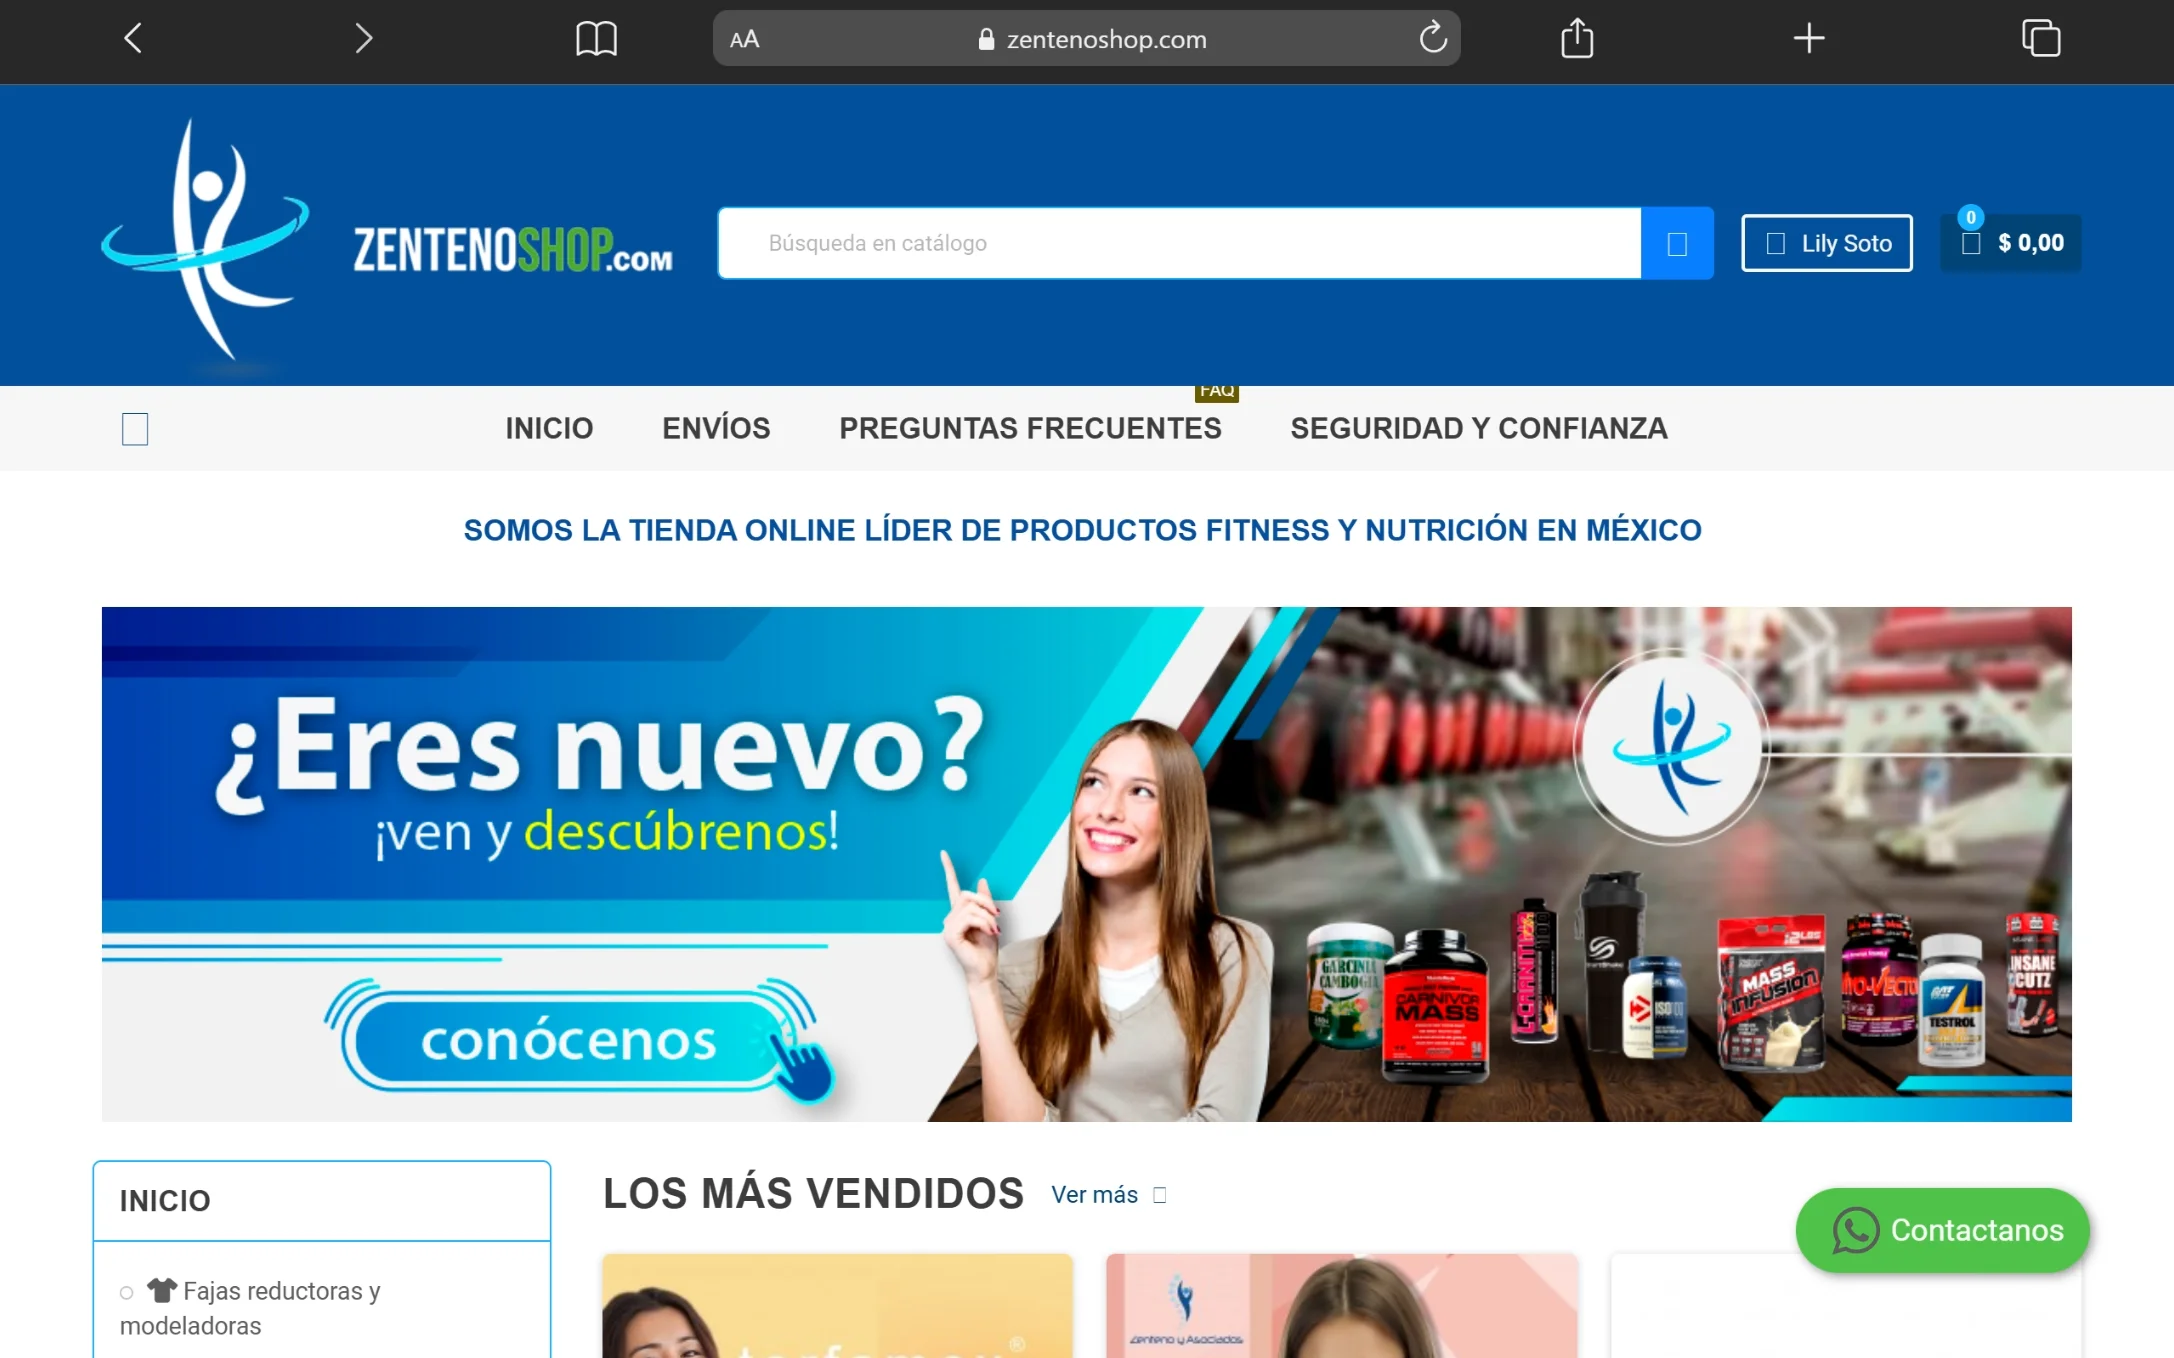The height and width of the screenshot is (1358, 2174).
Task: Click the blue search submit button
Action: pyautogui.click(x=1677, y=243)
